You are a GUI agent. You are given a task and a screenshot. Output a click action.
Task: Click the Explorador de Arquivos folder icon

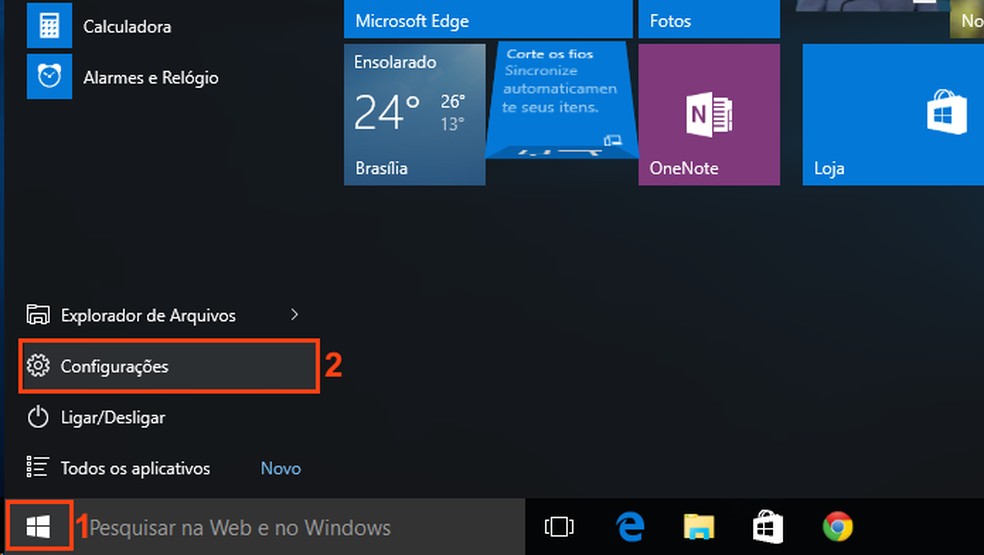point(38,315)
